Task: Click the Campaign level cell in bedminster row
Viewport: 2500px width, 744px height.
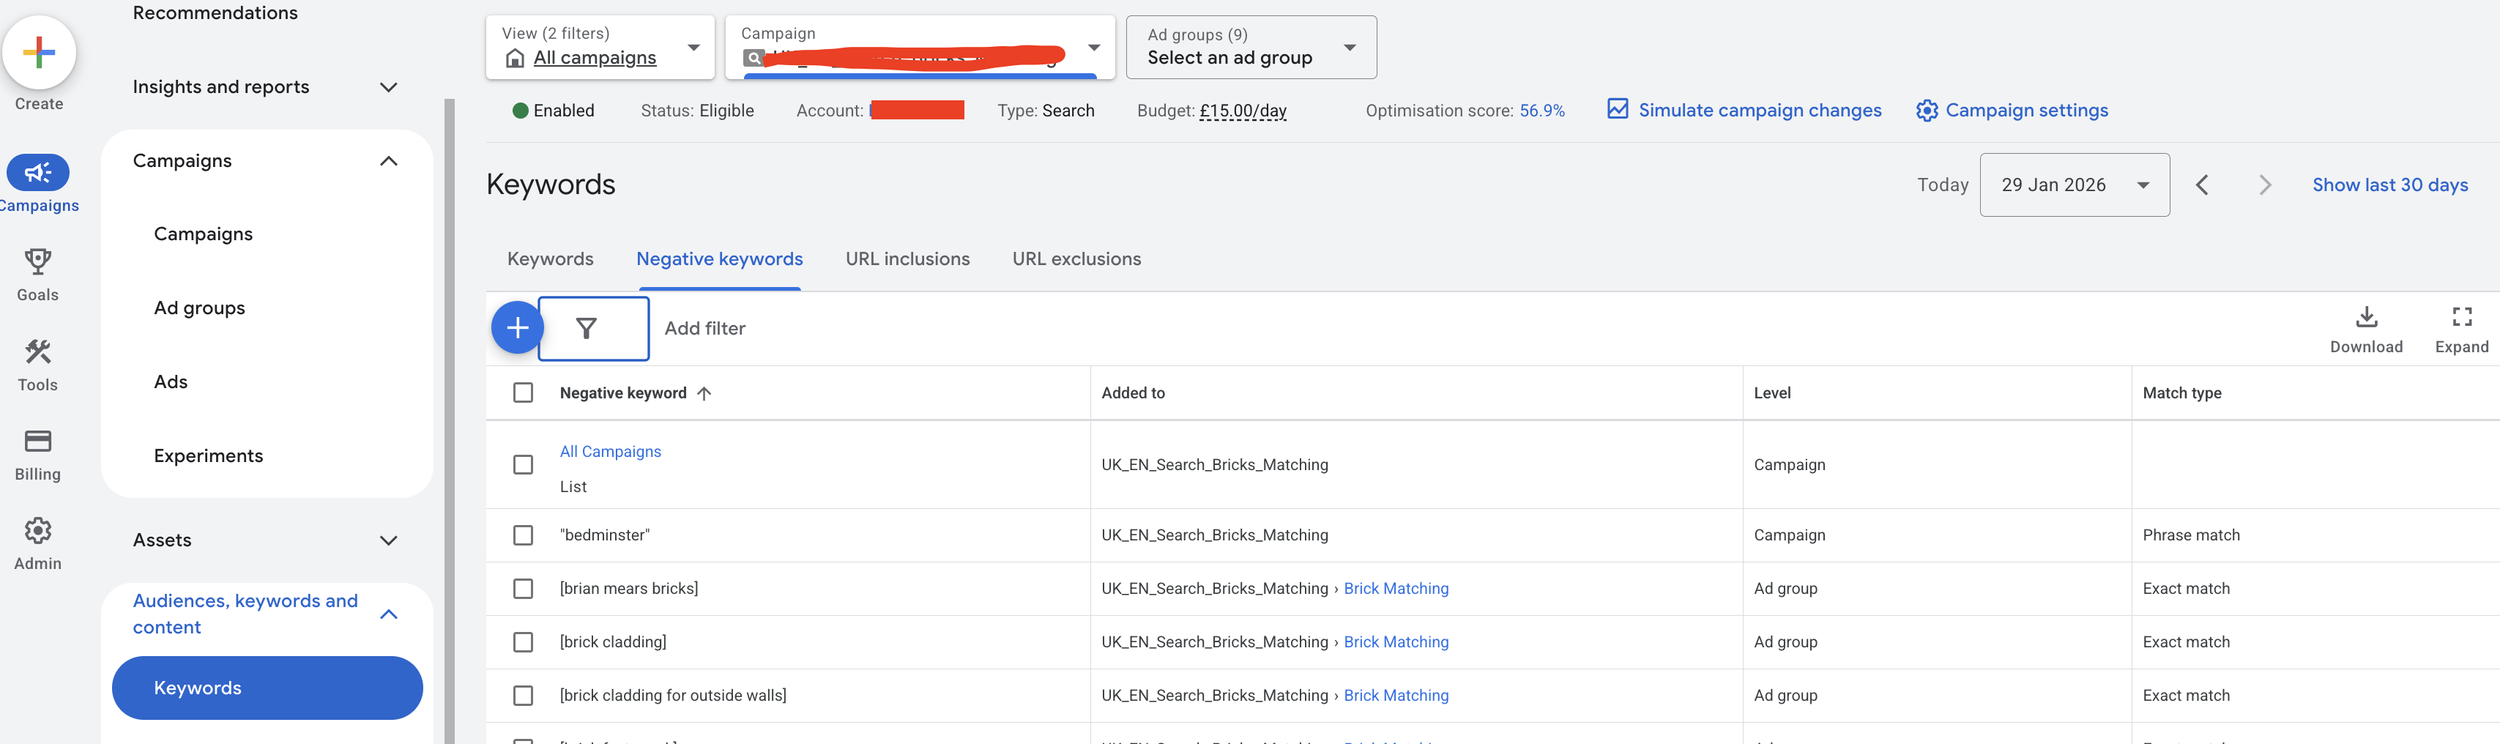Action: [x=1789, y=535]
